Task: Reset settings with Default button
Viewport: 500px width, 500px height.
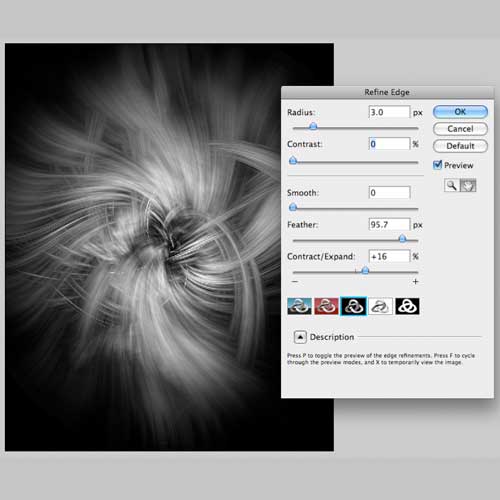Action: tap(460, 146)
